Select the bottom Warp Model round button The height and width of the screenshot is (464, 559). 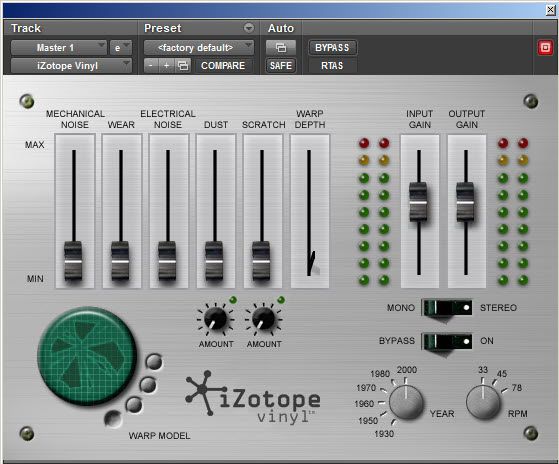click(113, 418)
